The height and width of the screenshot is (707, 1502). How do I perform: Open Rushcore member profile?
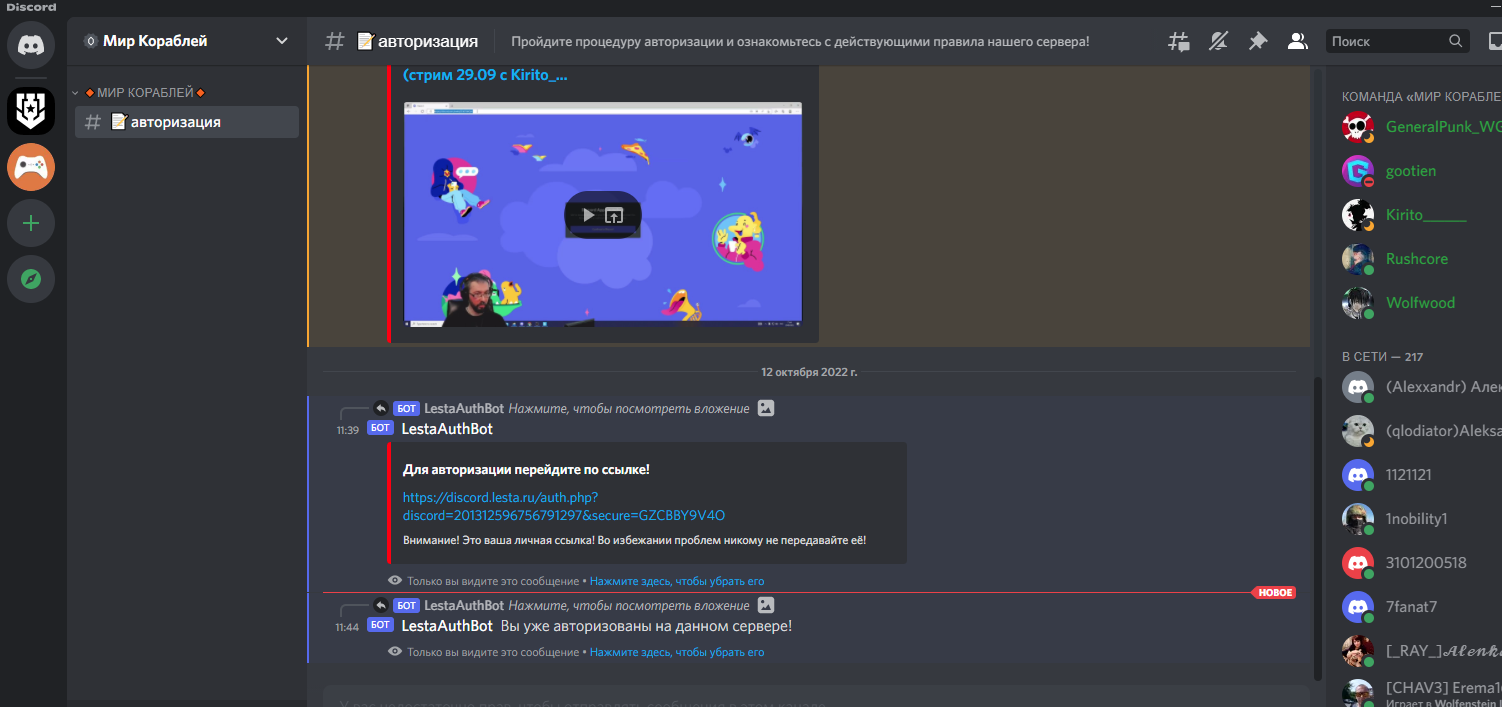1418,259
